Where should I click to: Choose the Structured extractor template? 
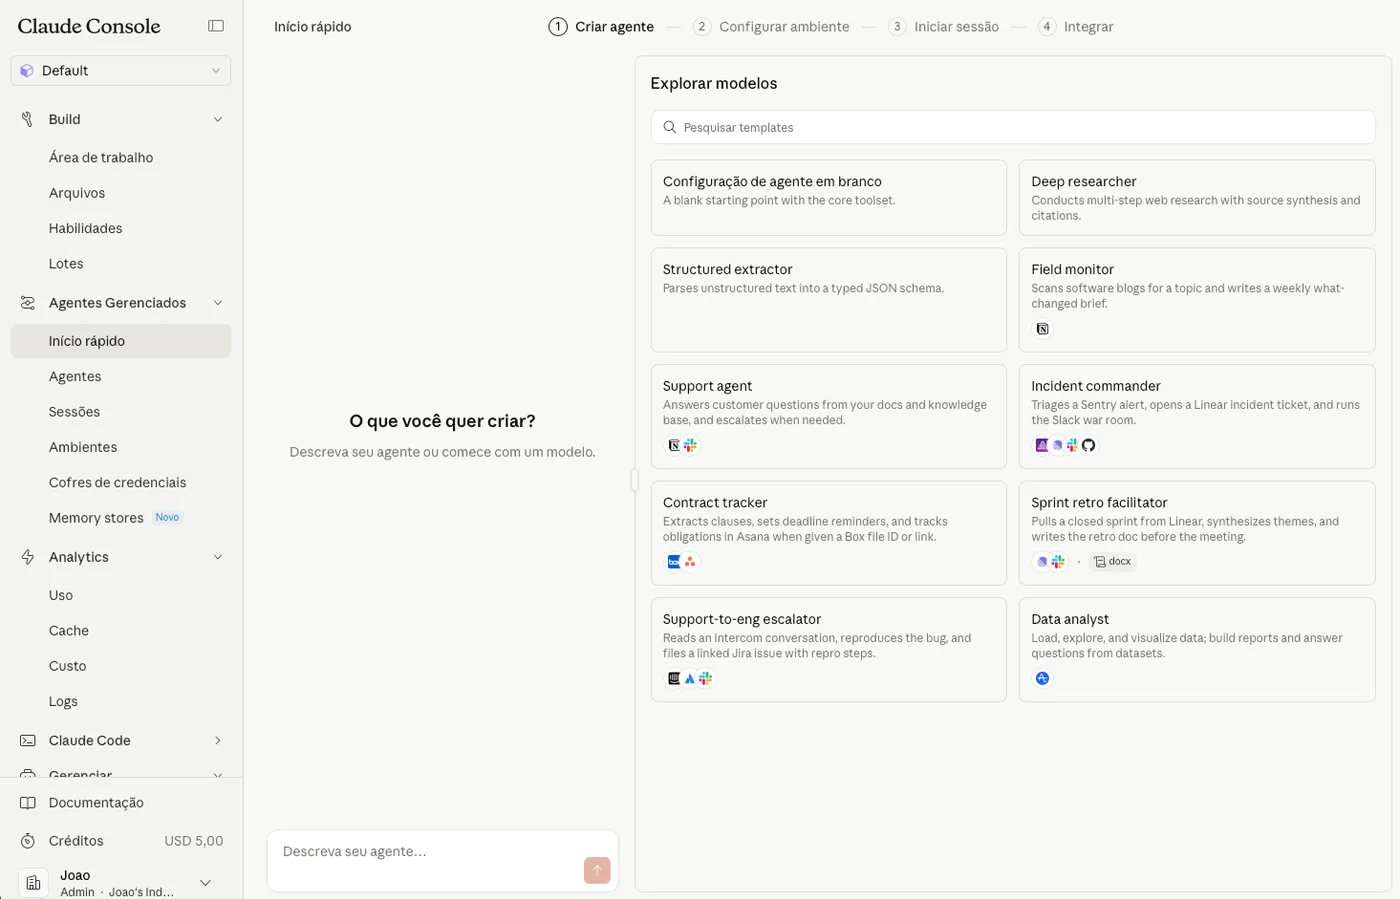tap(829, 300)
